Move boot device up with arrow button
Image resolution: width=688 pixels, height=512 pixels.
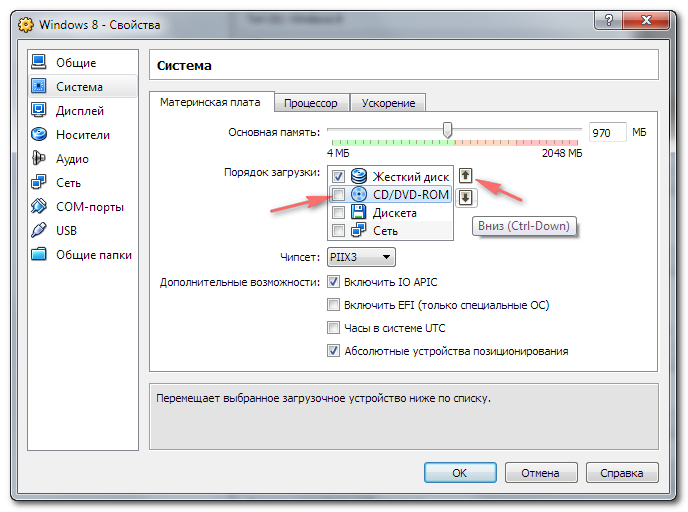tap(465, 175)
